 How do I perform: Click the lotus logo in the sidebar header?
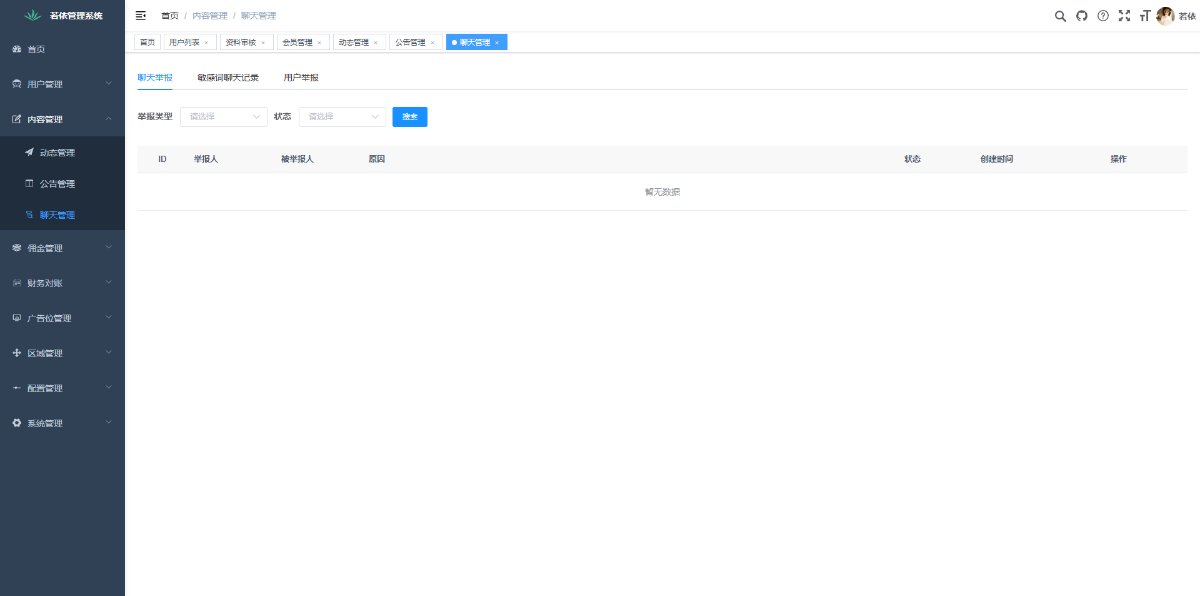pyautogui.click(x=35, y=16)
